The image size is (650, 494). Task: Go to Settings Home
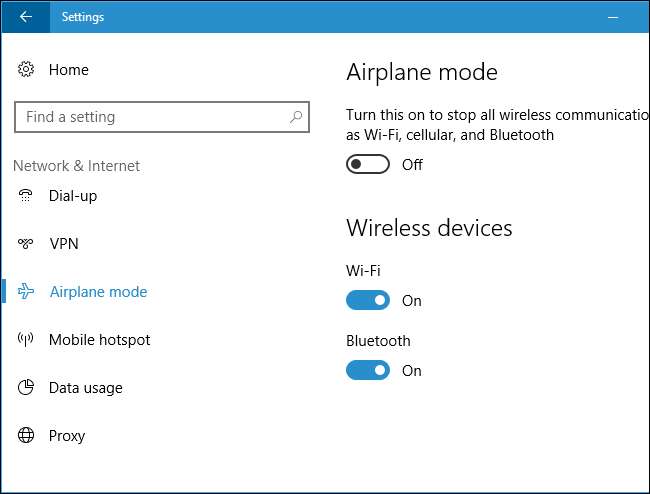click(68, 70)
